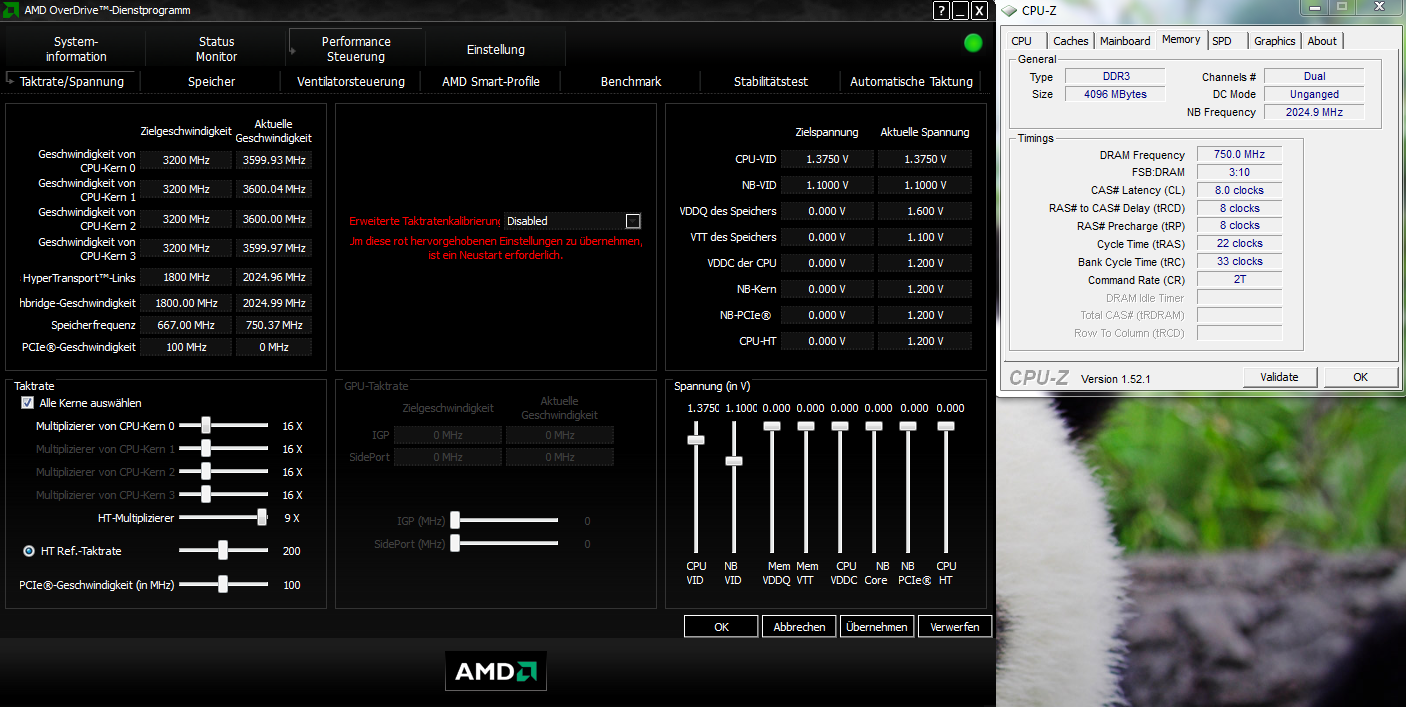Click the OK button in AMD OverDrive
The image size is (1406, 707).
(721, 627)
